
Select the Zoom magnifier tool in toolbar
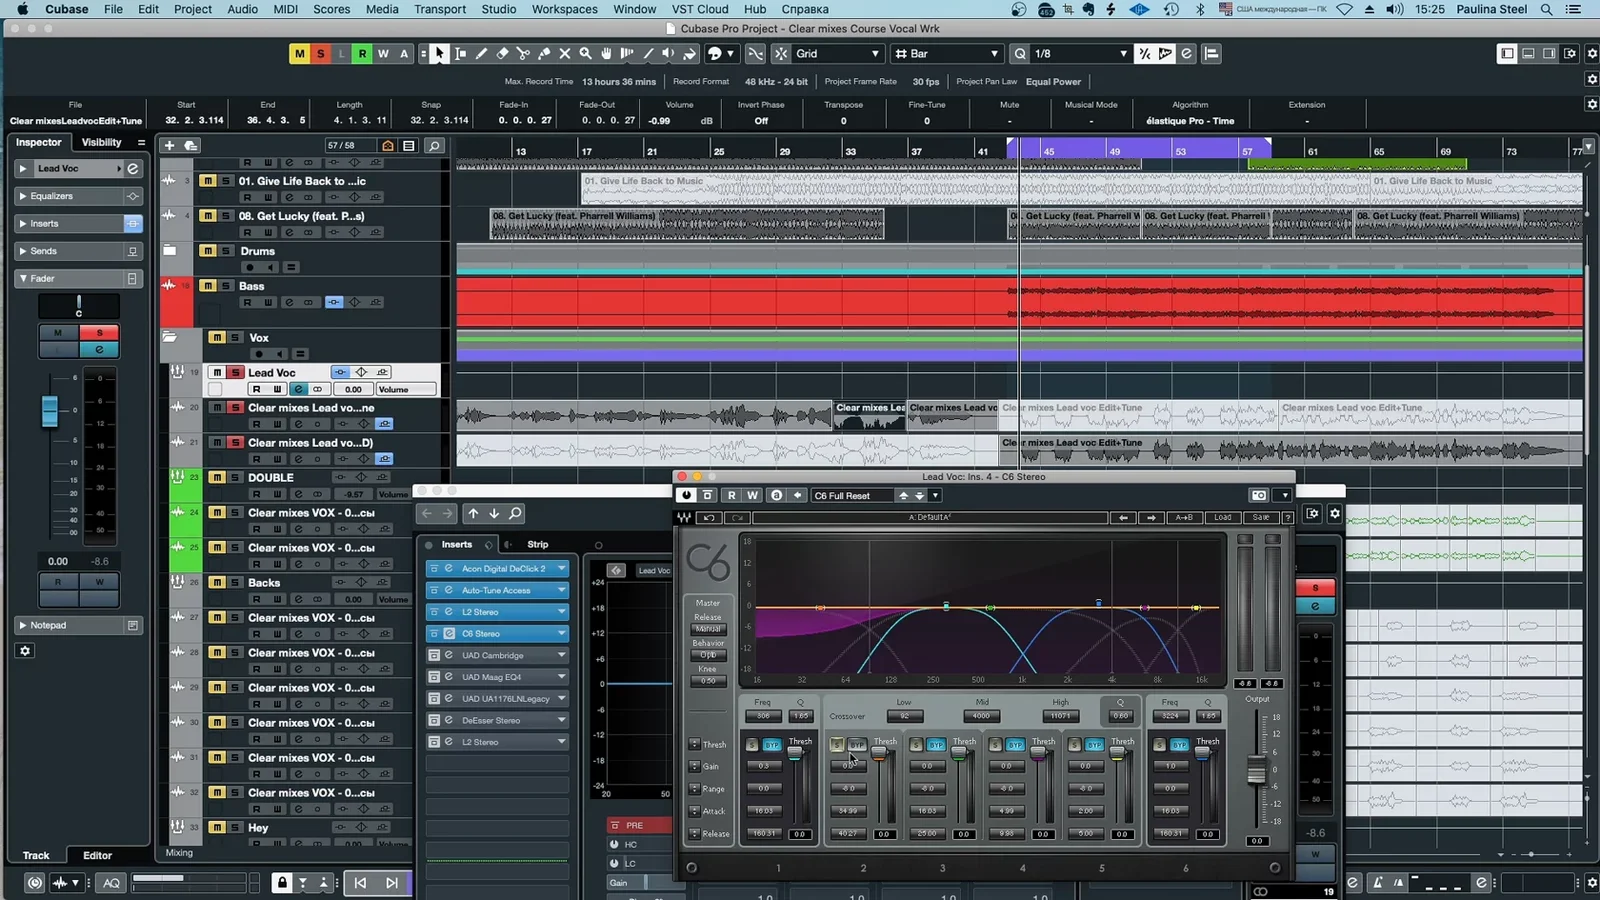586,54
